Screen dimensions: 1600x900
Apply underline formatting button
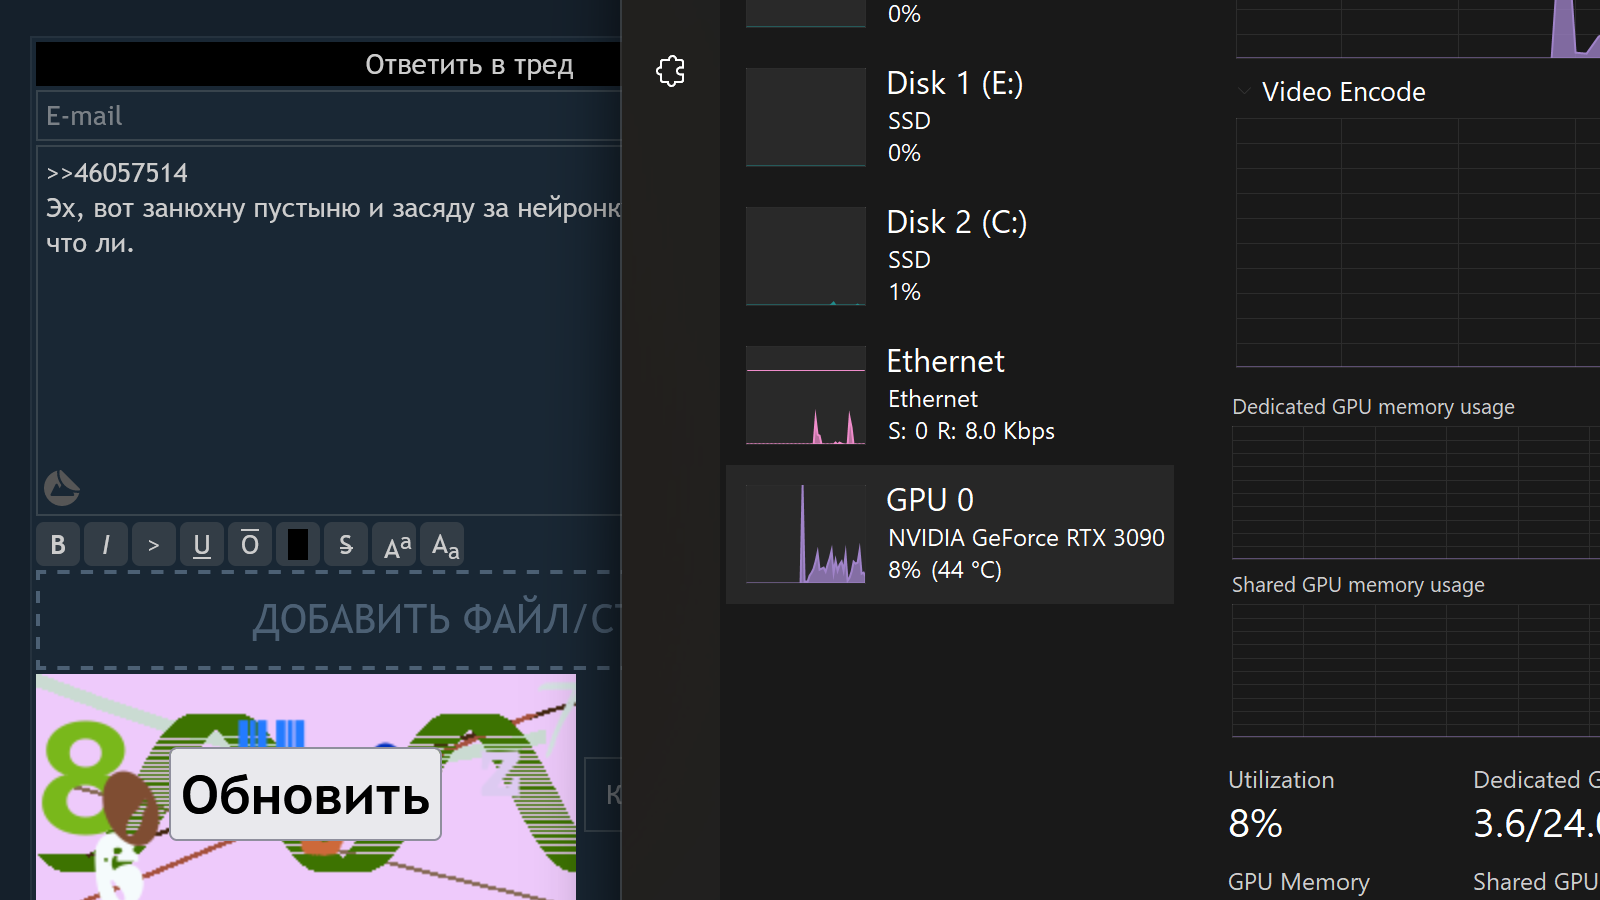(202, 545)
